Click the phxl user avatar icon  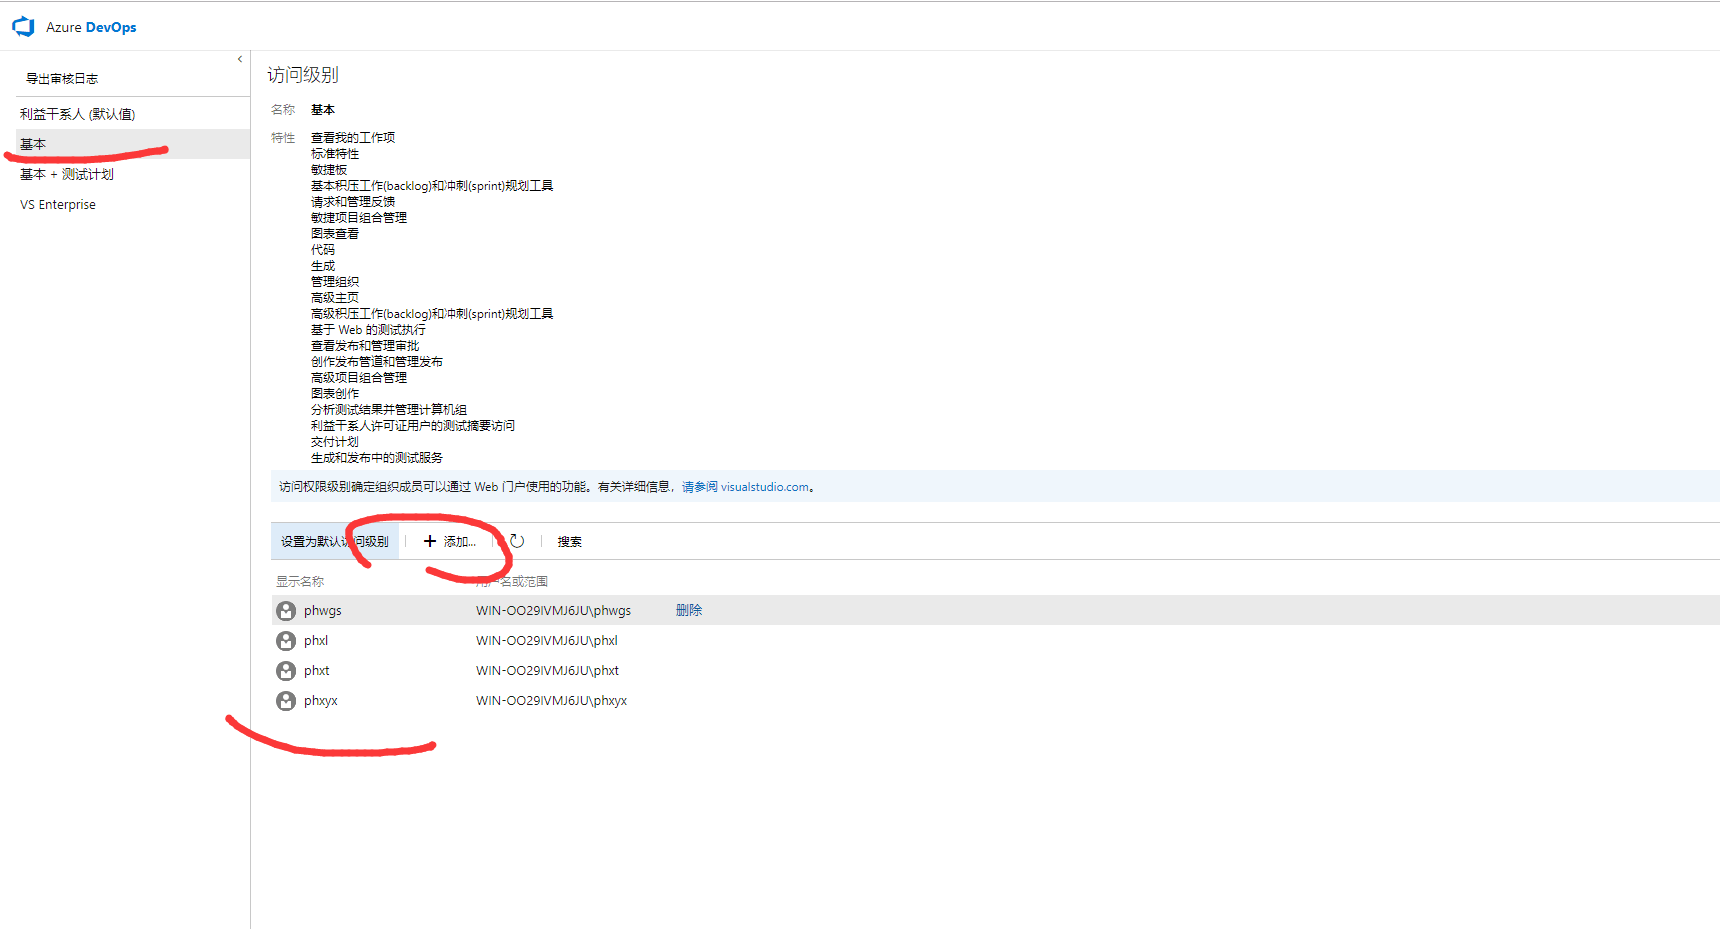pos(286,641)
